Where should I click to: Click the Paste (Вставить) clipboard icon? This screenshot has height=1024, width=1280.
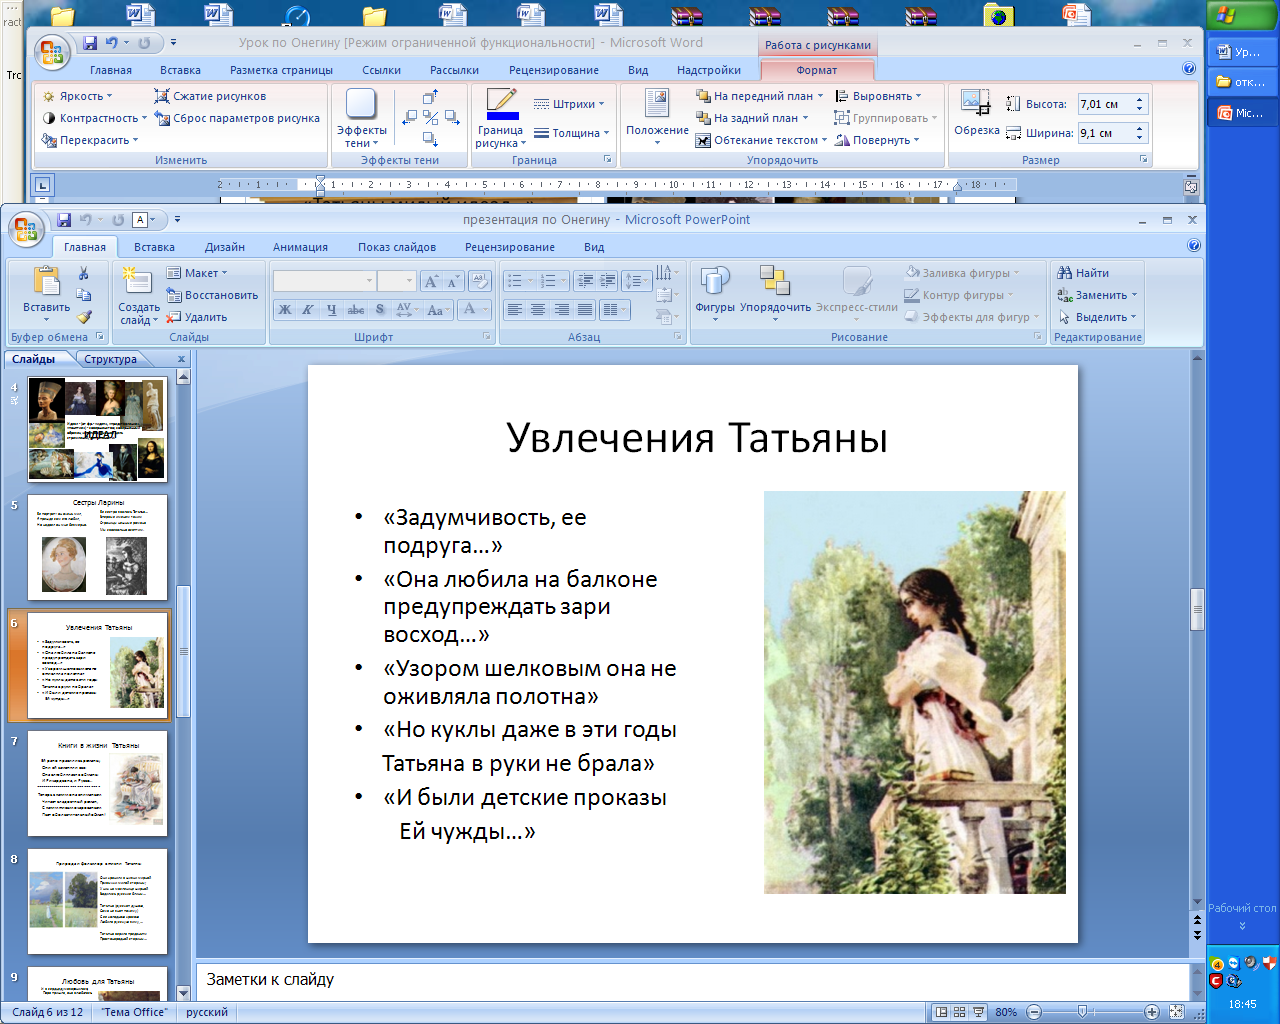coord(46,282)
